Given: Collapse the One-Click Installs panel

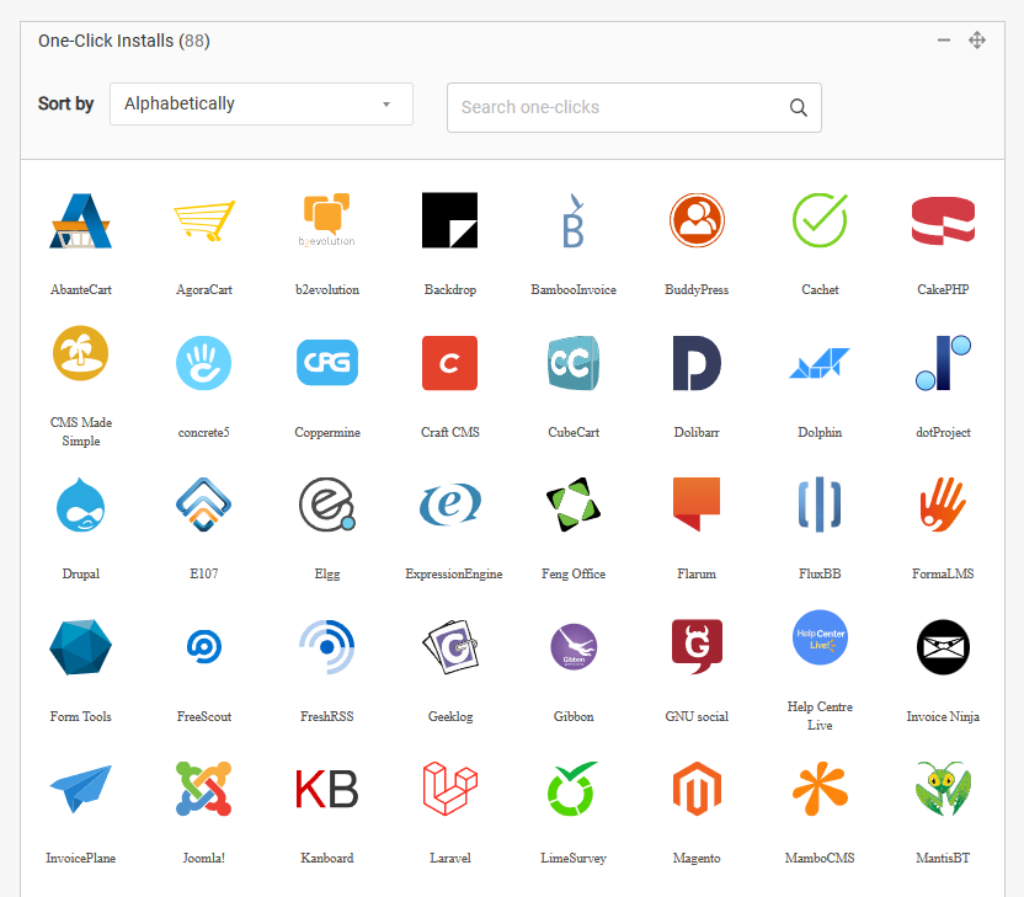Looking at the screenshot, I should [x=944, y=40].
